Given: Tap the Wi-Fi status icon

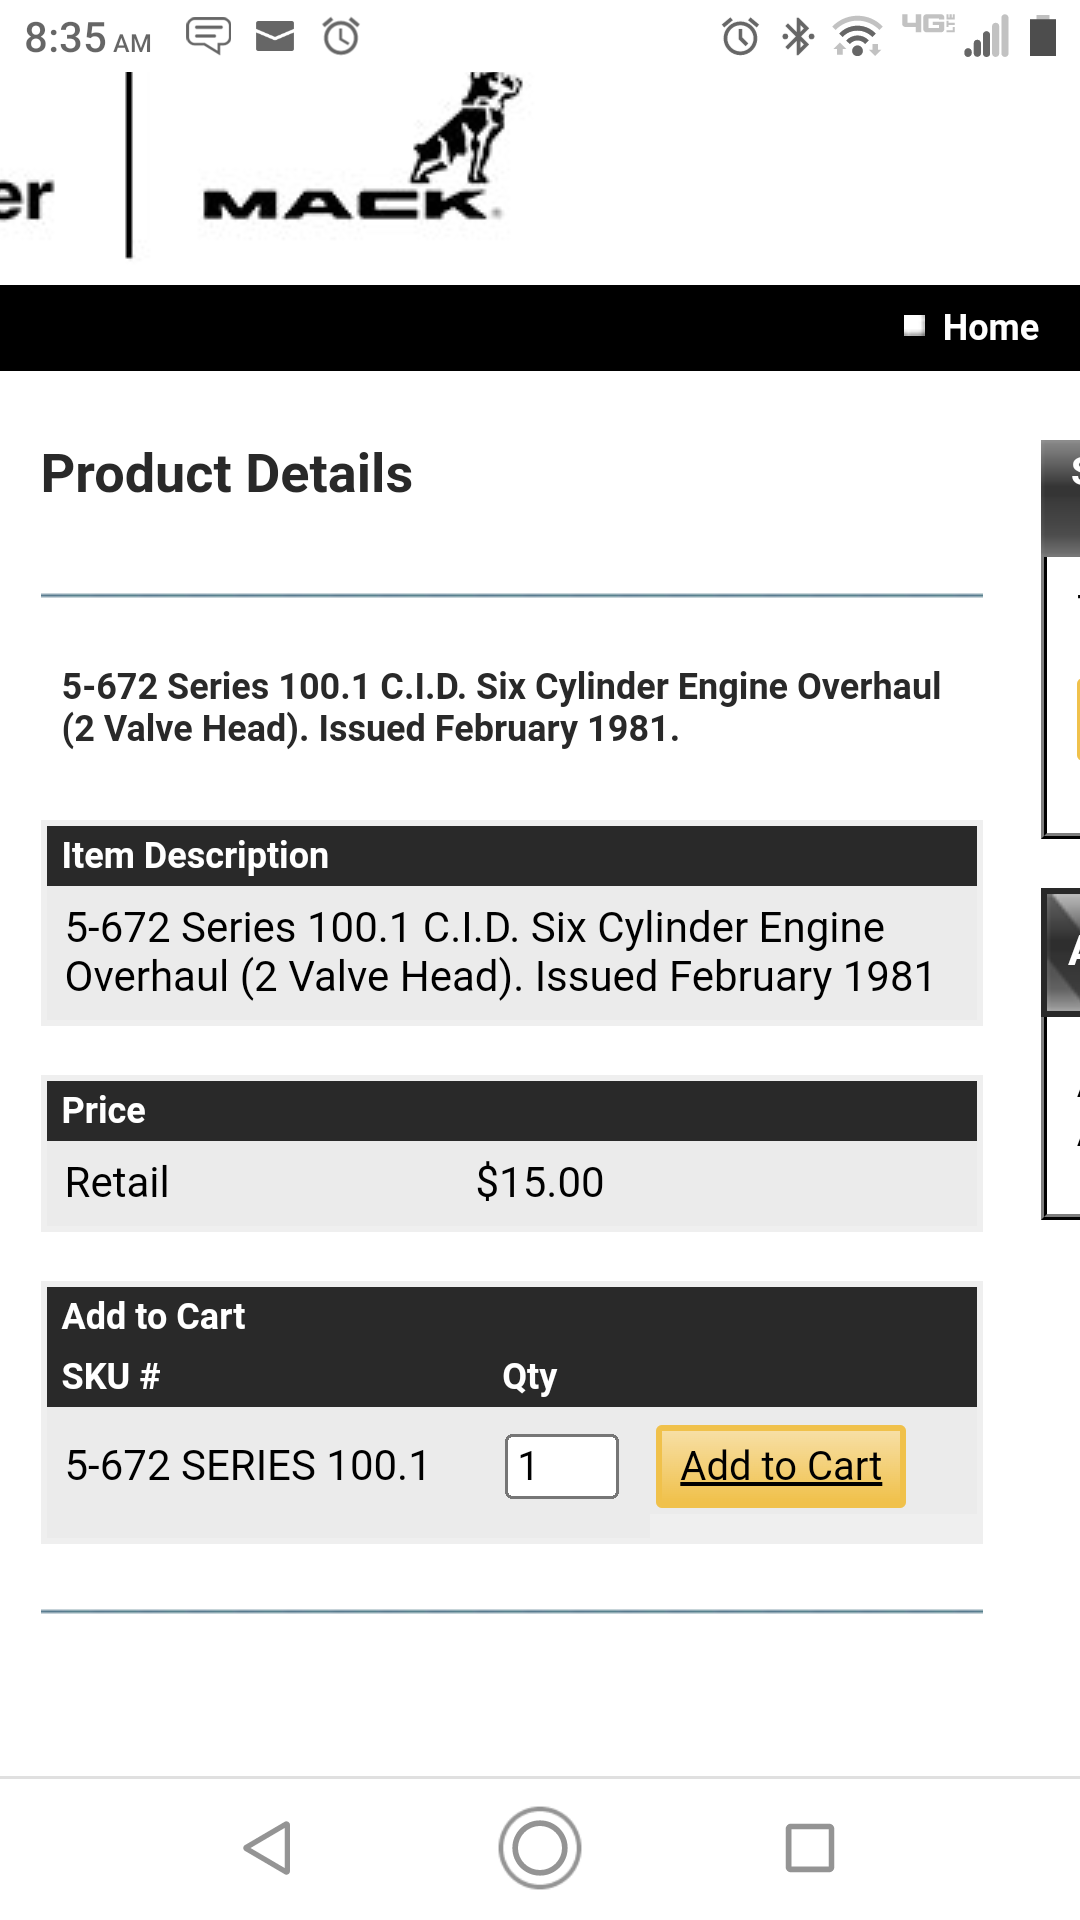Looking at the screenshot, I should pyautogui.click(x=857, y=37).
